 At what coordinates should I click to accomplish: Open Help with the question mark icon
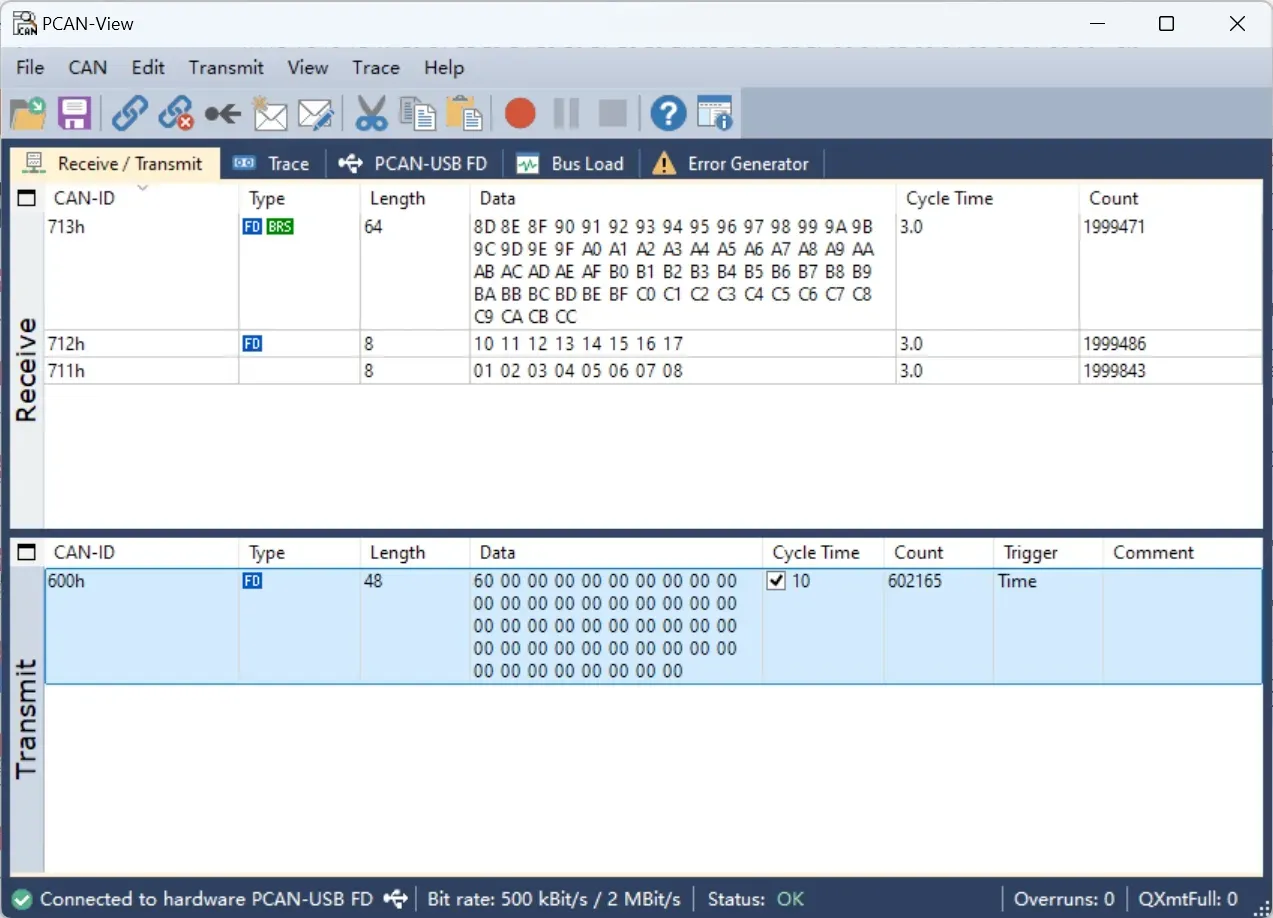[x=668, y=113]
